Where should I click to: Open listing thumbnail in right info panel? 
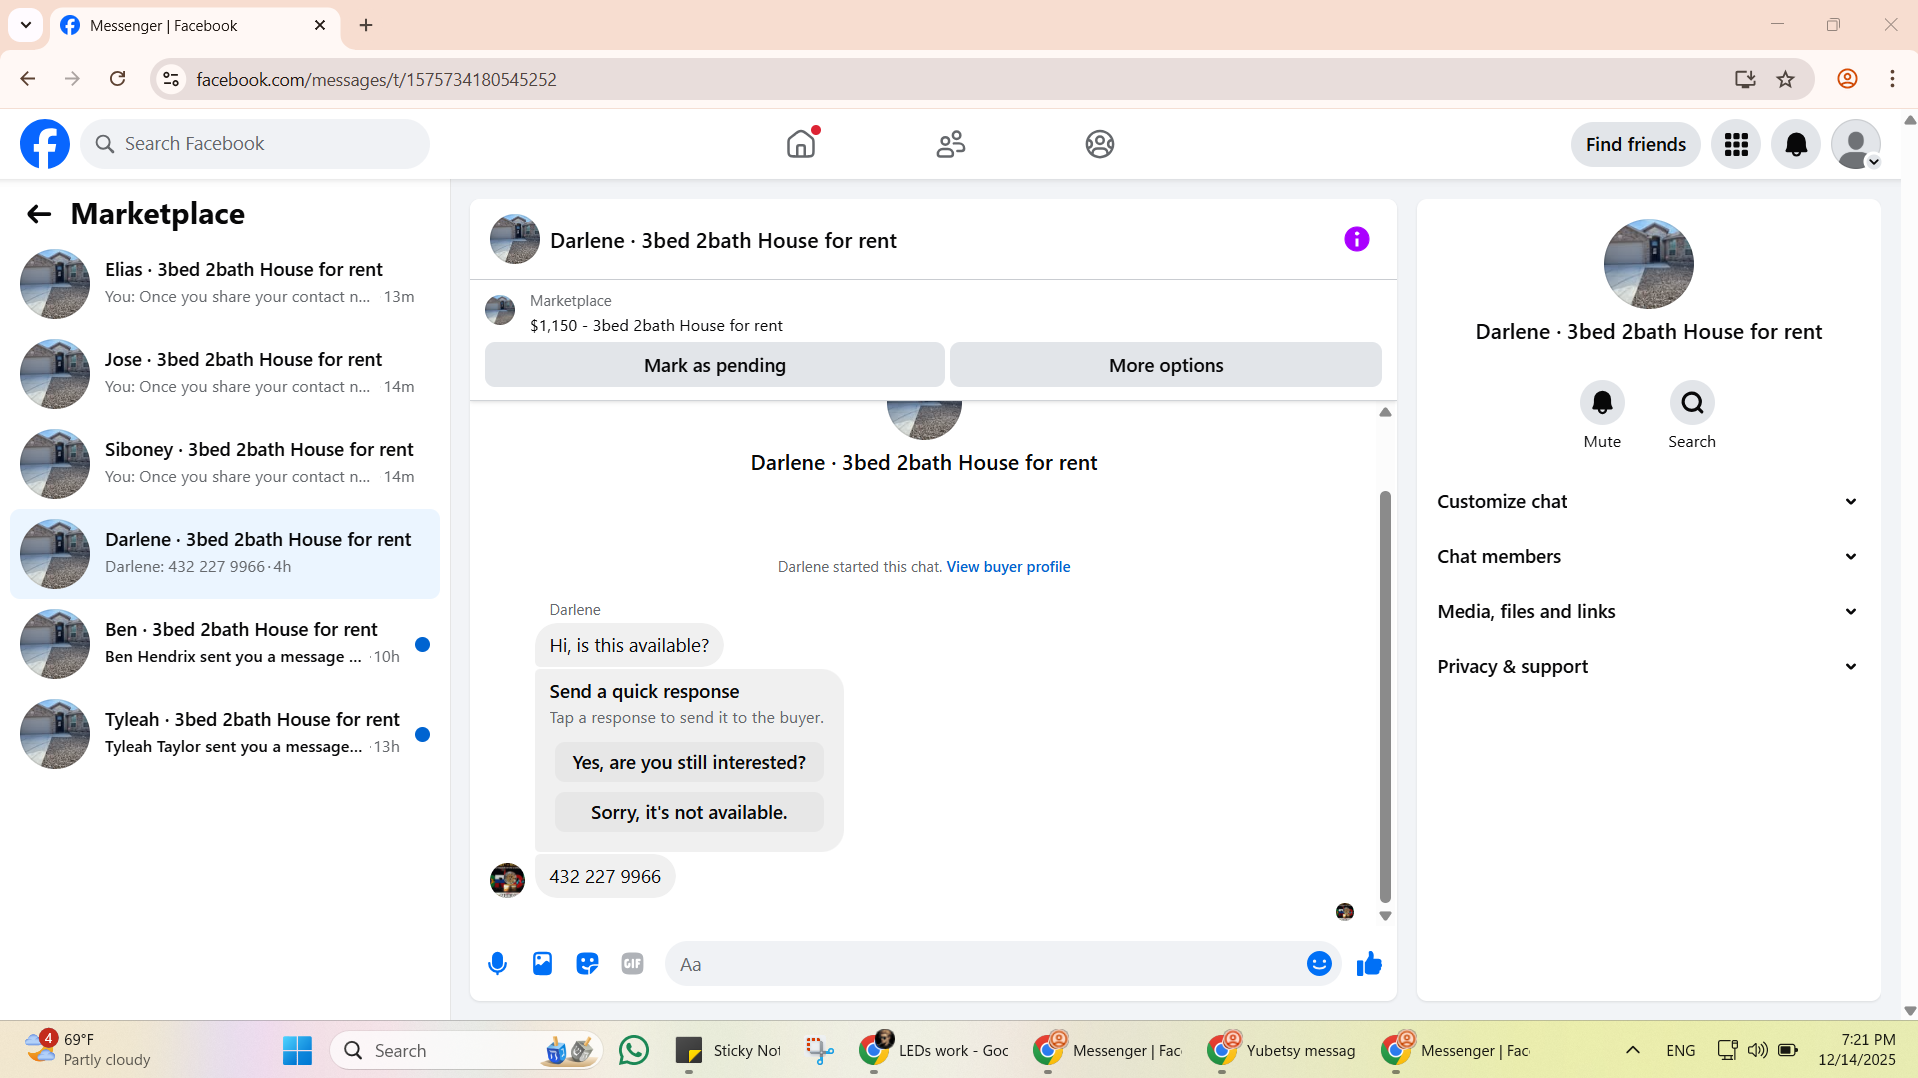1648,264
